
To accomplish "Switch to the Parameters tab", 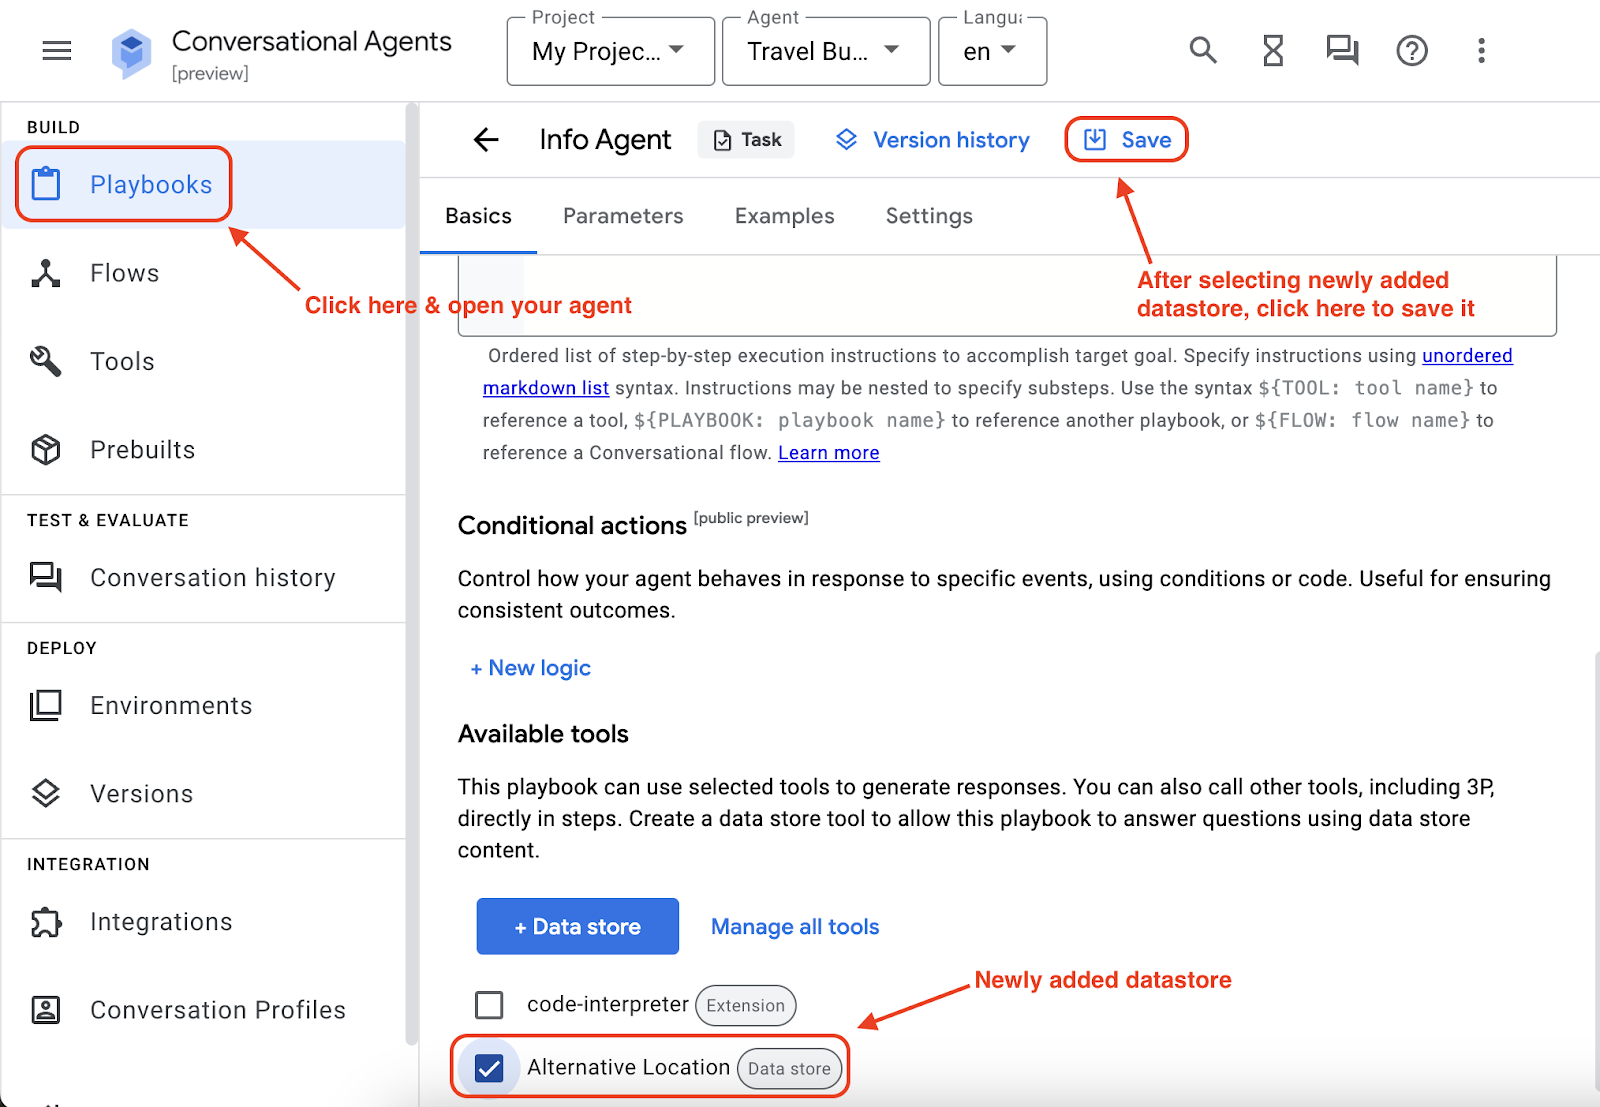I will (x=623, y=216).
